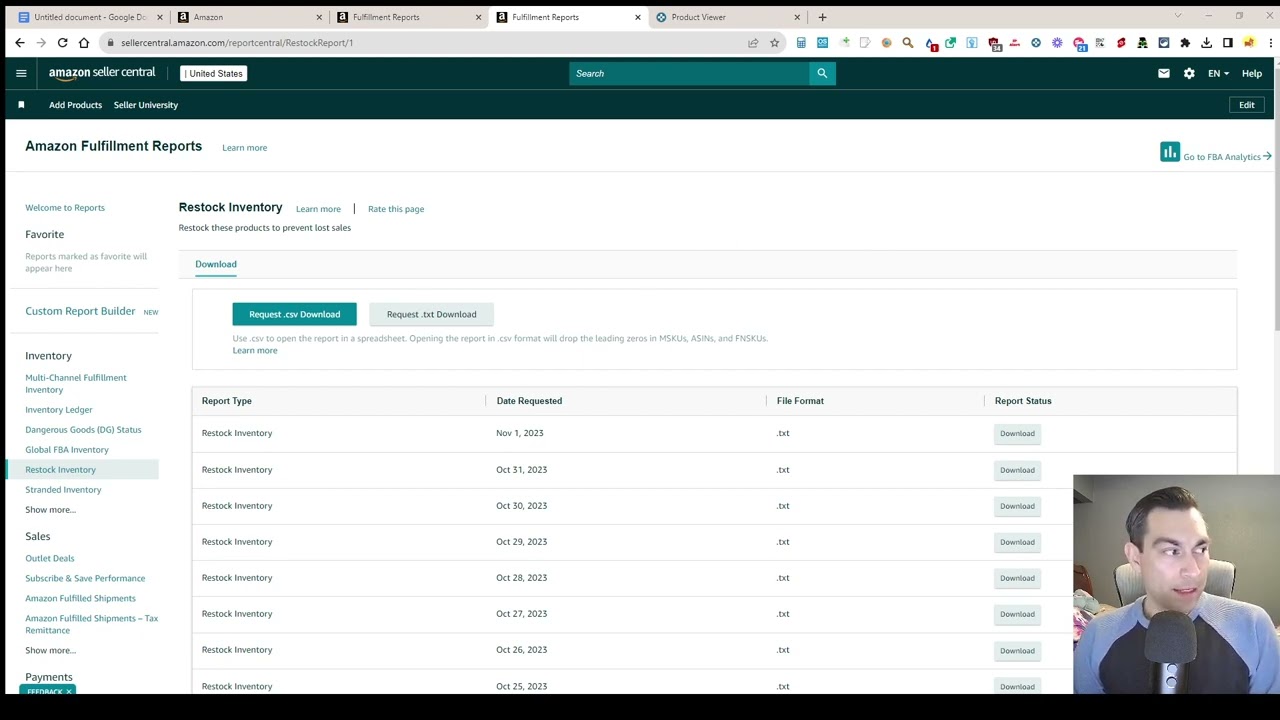Switch to the Amazon browser tab
Screen dimensions: 1280x720
click(248, 17)
